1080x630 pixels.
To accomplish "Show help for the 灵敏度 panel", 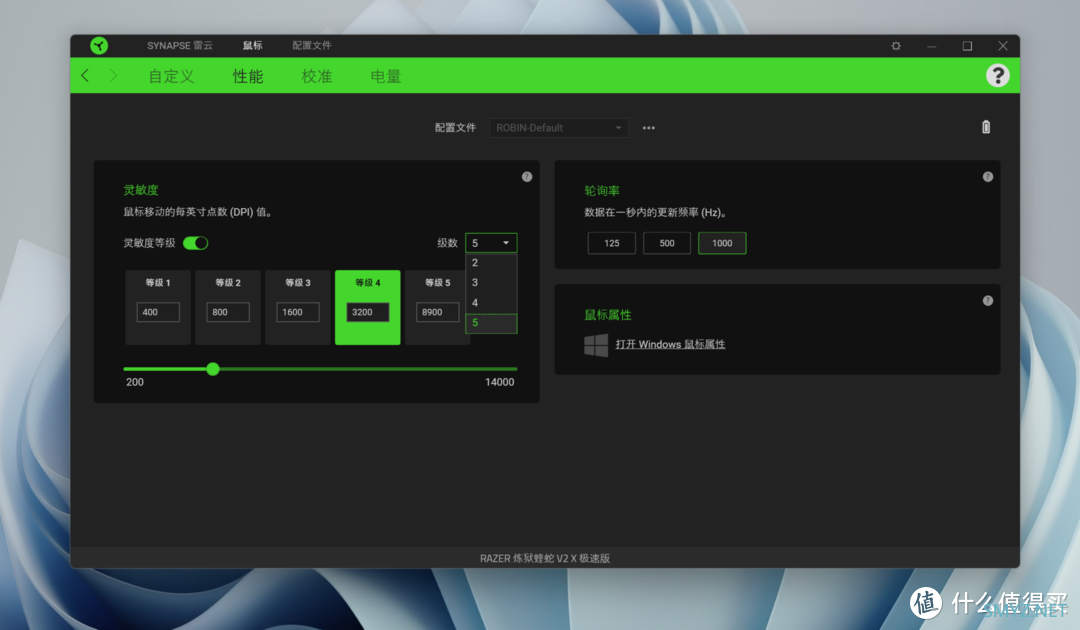I will point(527,177).
